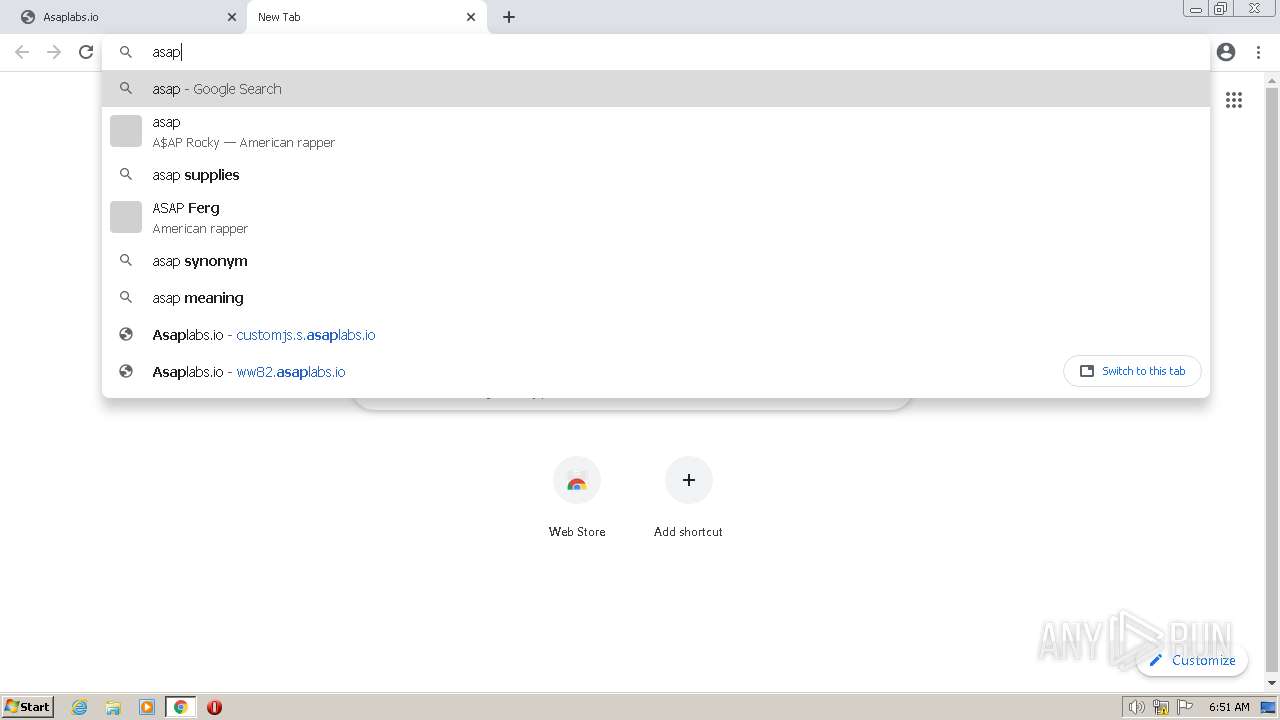Click the Chrome taskbar icon

180,707
